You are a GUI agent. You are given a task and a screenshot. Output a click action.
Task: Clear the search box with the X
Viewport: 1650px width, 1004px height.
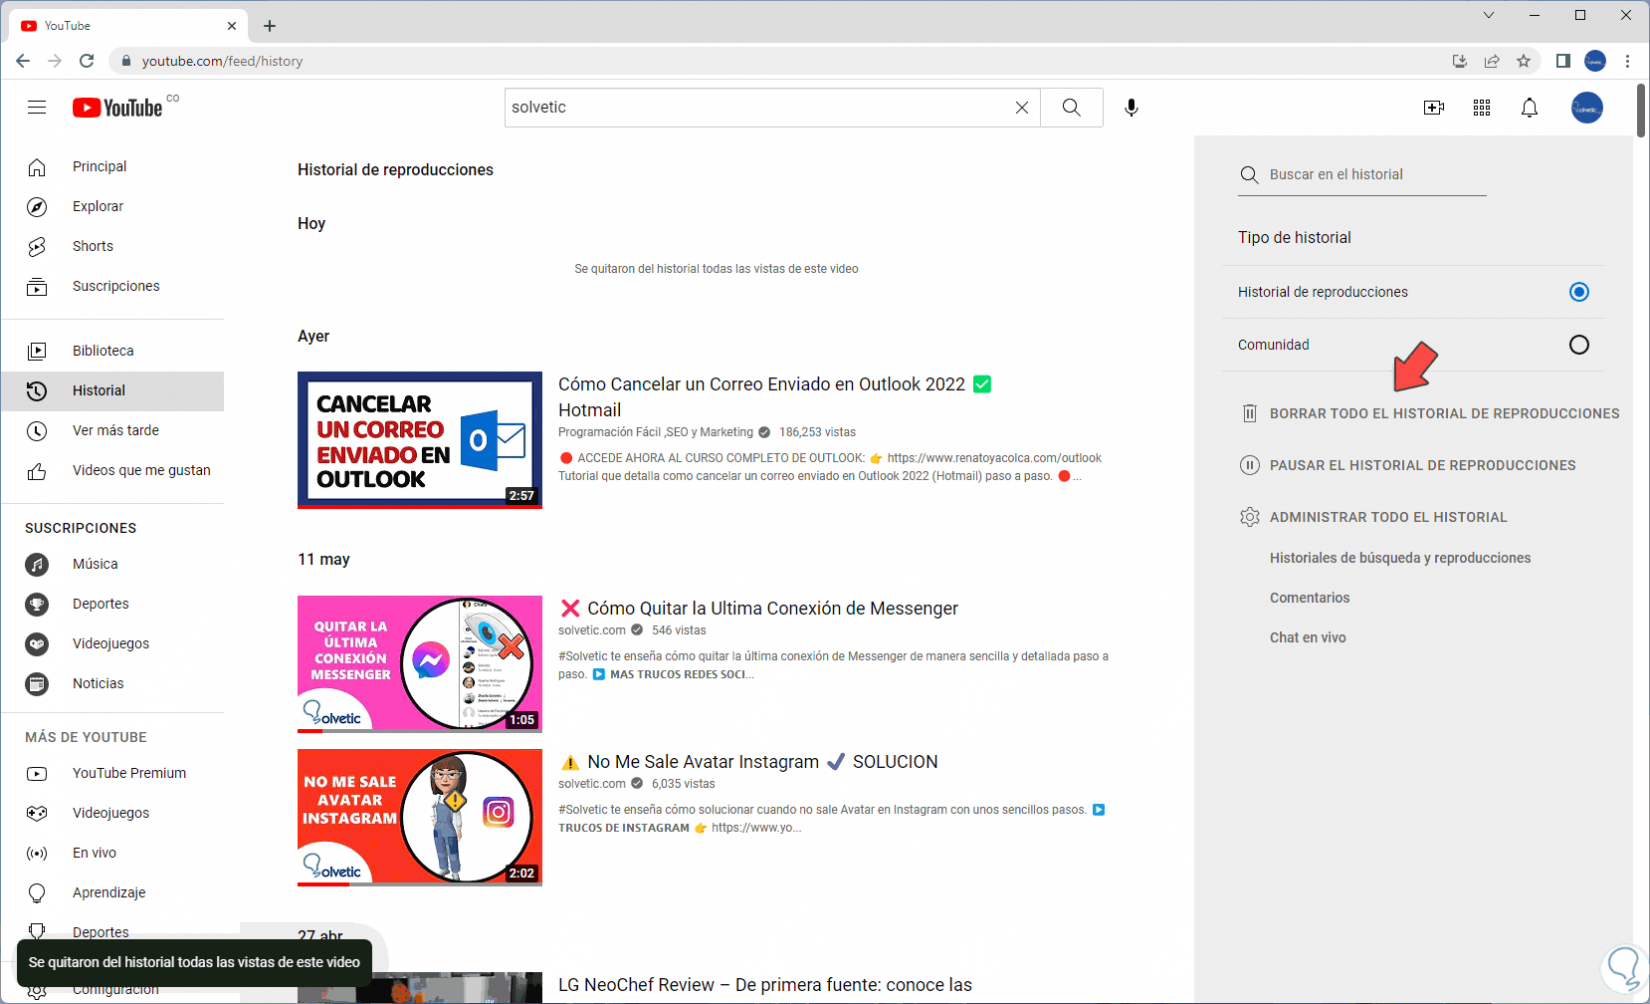(1021, 108)
